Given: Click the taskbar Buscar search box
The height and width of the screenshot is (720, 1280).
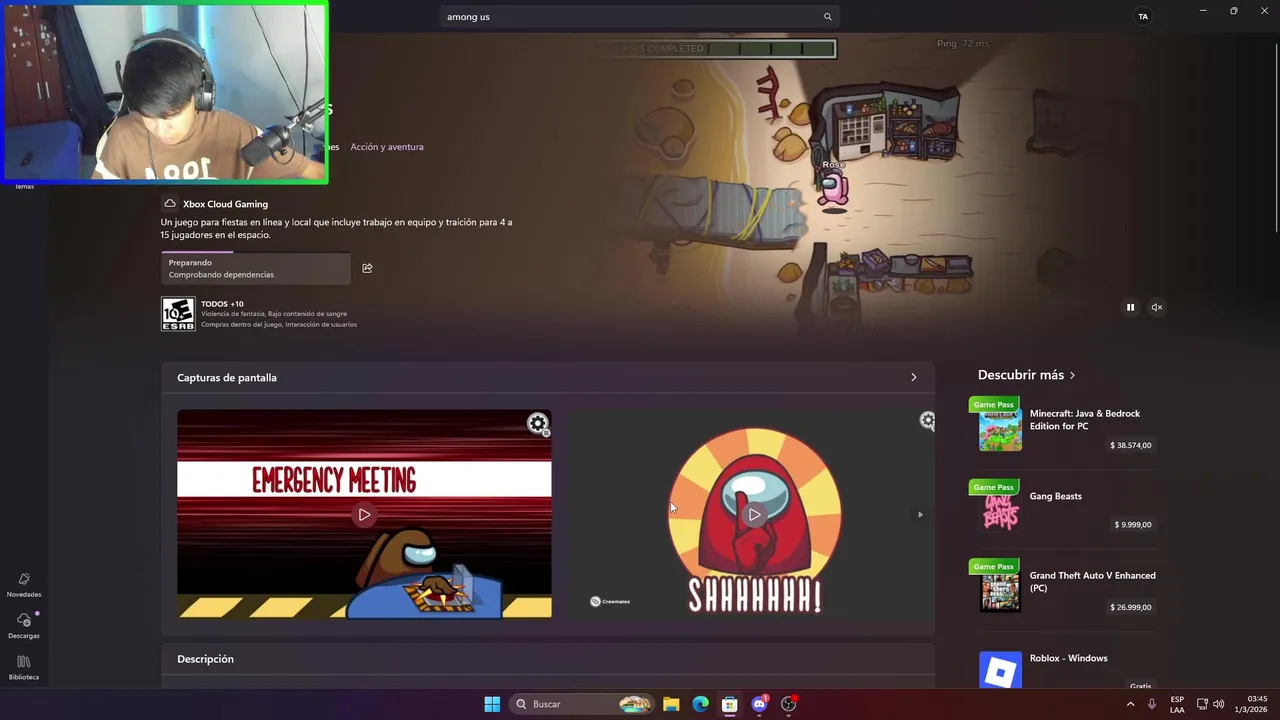Looking at the screenshot, I should pos(583,704).
